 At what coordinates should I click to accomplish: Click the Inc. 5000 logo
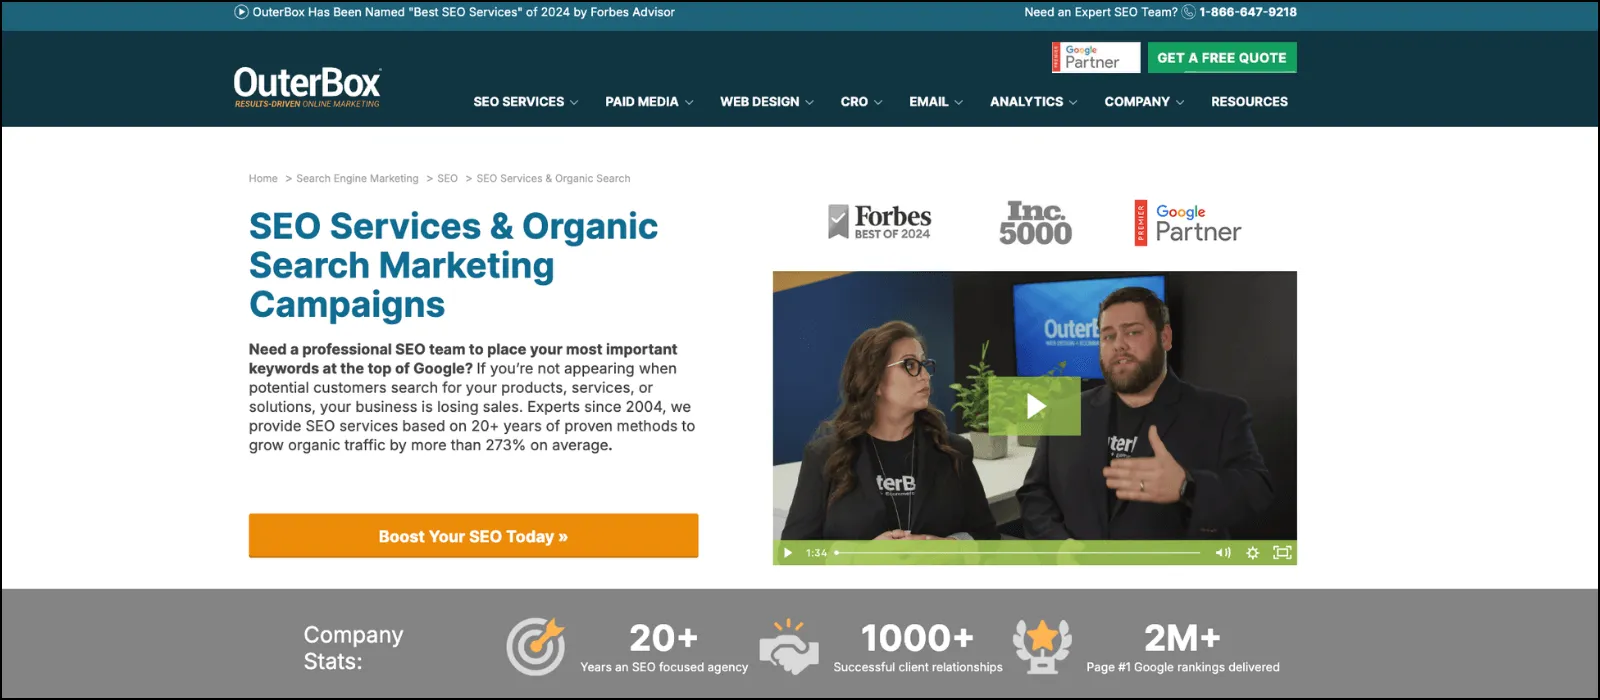[x=1035, y=223]
